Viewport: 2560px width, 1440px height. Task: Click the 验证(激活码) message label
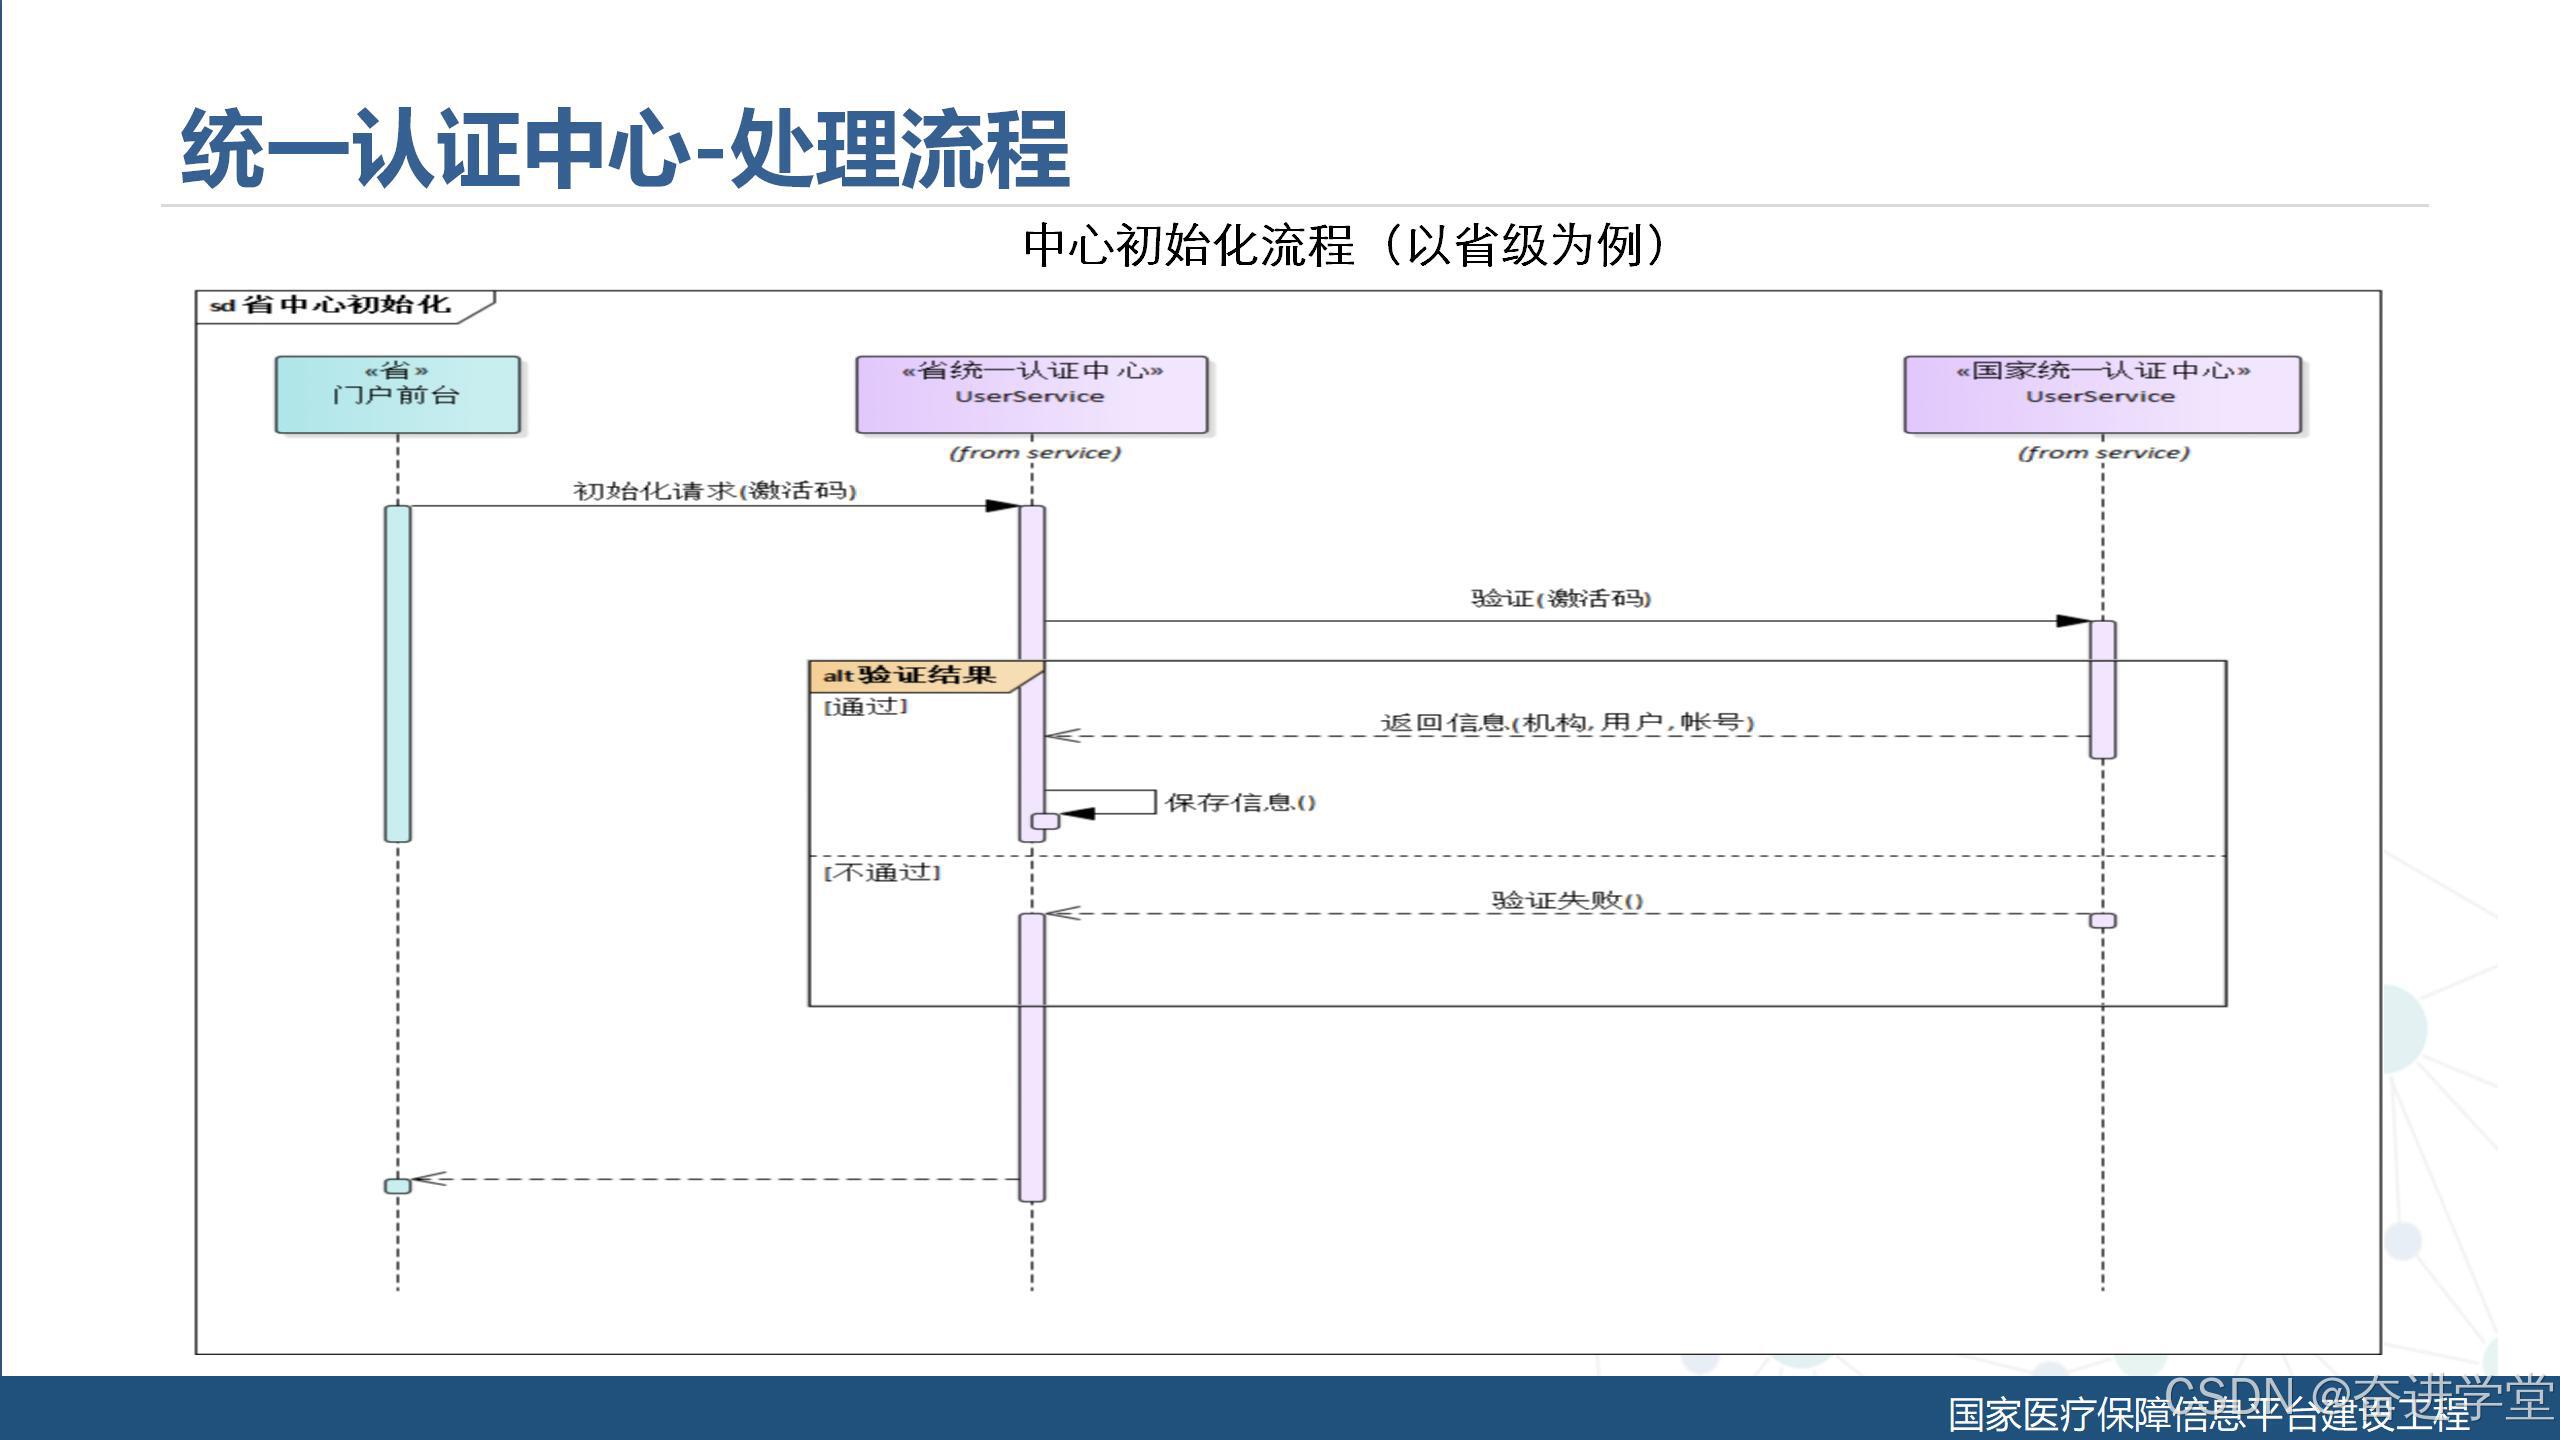point(1560,598)
